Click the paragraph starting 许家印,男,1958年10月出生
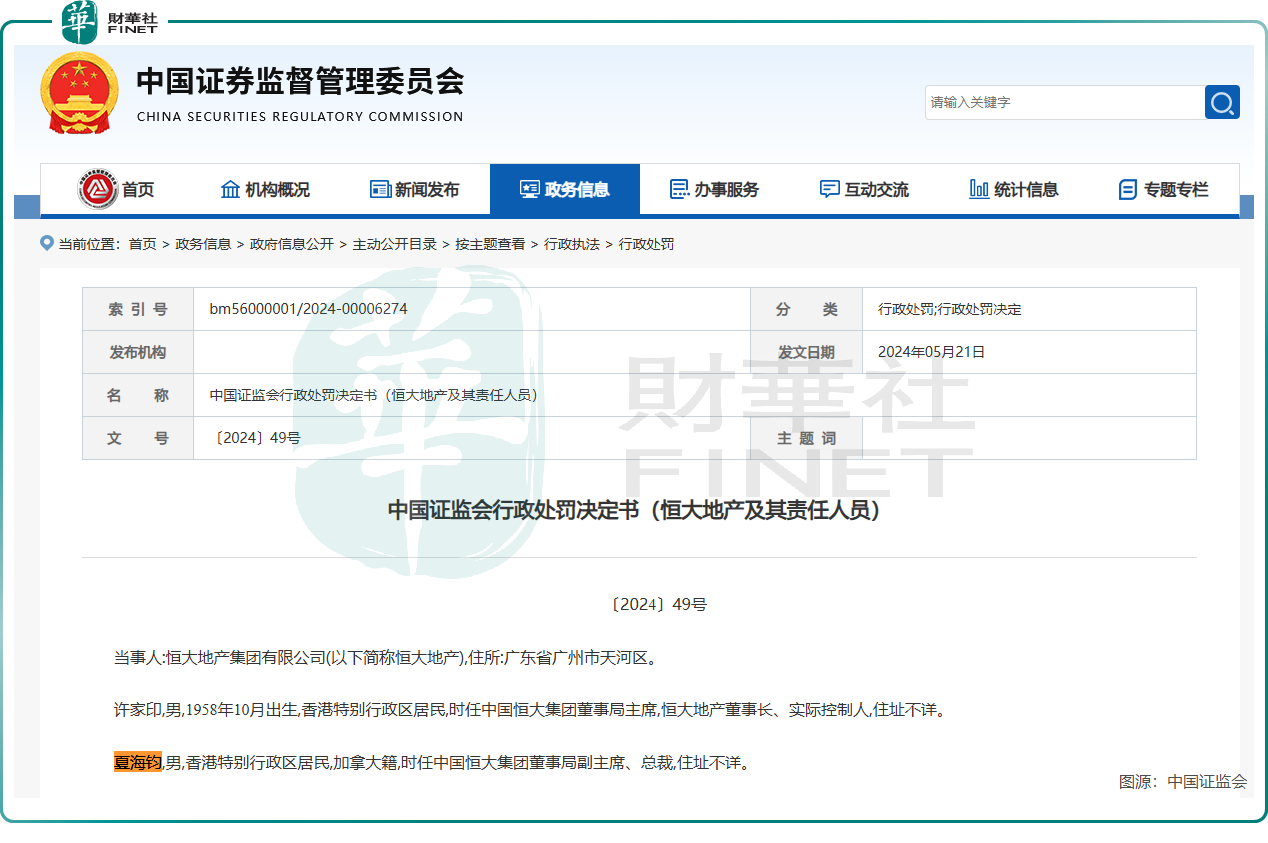Viewport: 1268px width, 843px height. (x=529, y=710)
